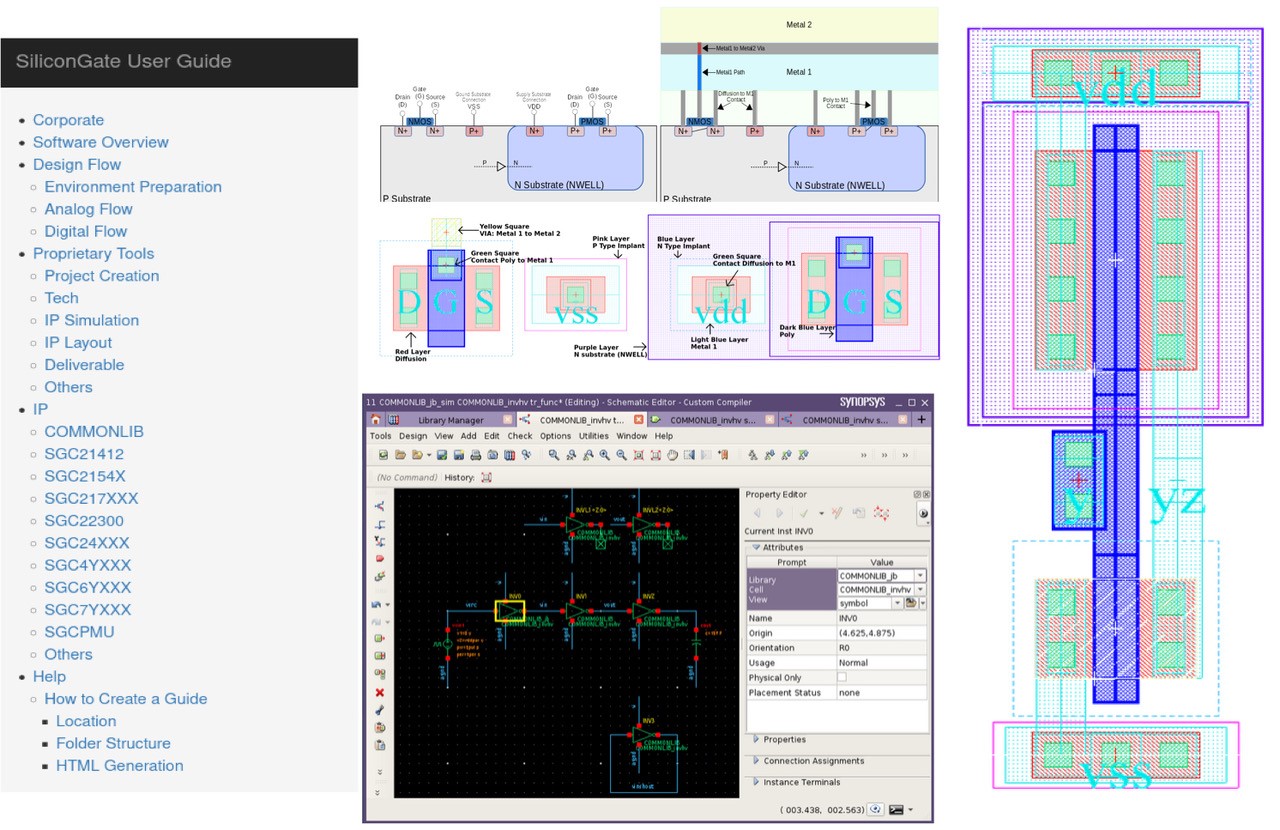Click the Save icon in the toolbar
This screenshot has height=830, width=1280.
(442, 455)
